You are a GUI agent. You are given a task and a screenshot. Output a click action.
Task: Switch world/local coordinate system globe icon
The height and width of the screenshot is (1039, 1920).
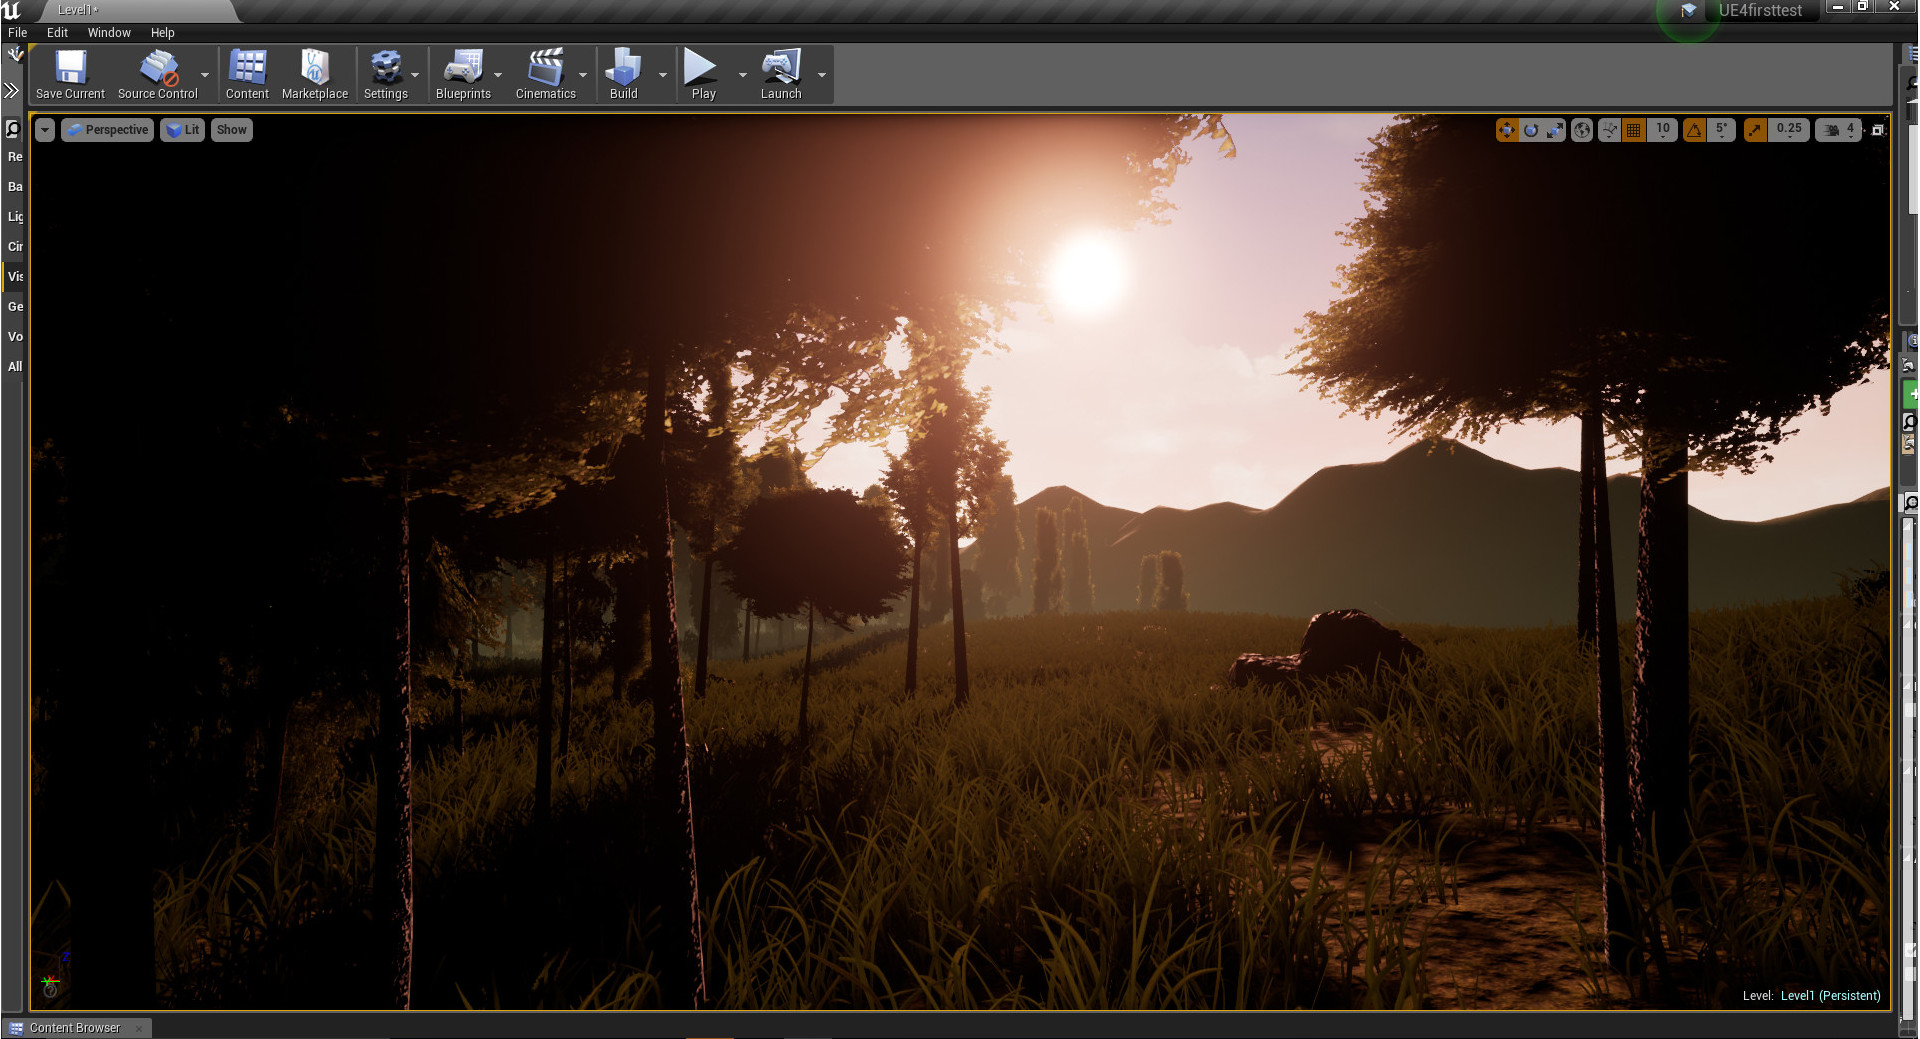point(1582,130)
